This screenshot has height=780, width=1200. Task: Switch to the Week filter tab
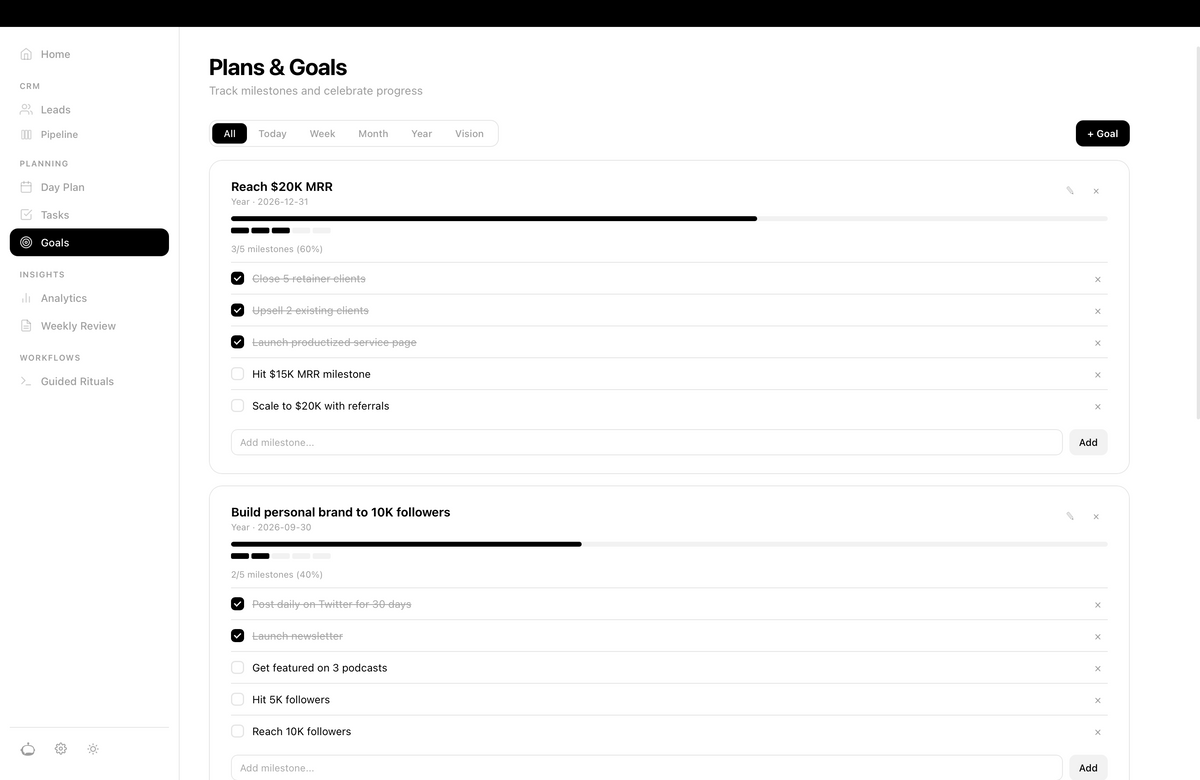click(322, 134)
